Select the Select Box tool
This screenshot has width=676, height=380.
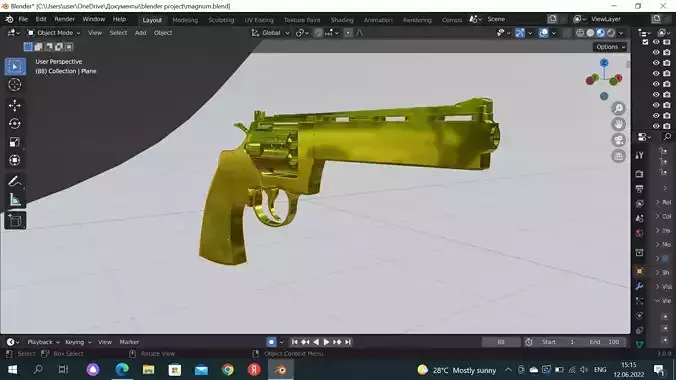(x=15, y=67)
